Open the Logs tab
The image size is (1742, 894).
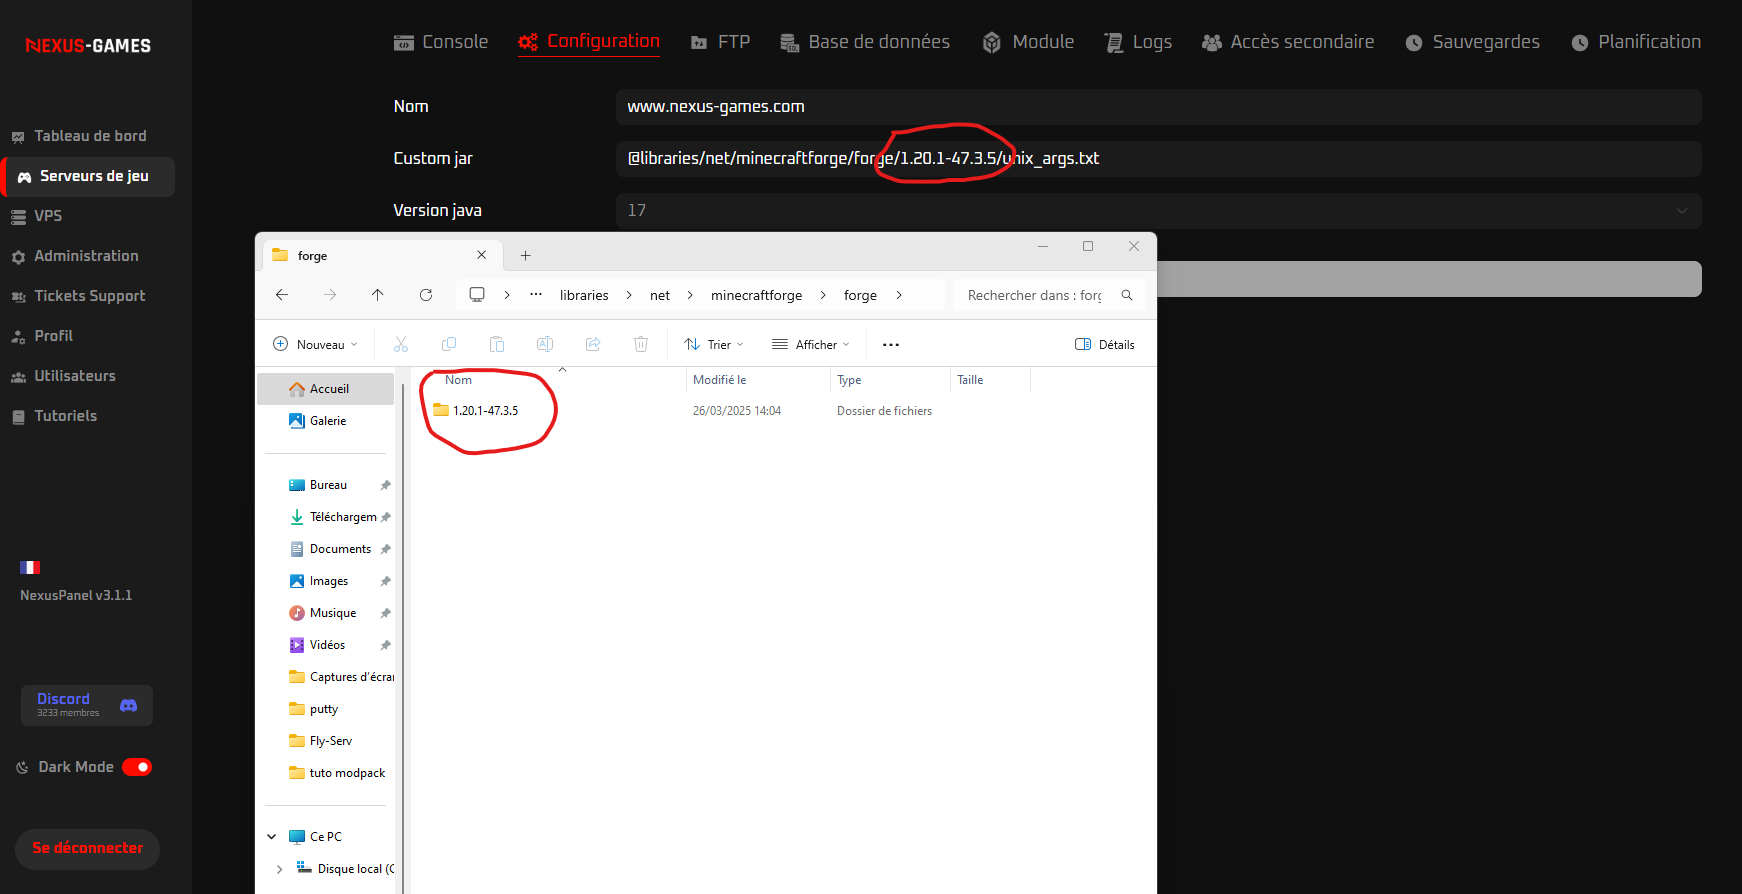tap(1138, 42)
